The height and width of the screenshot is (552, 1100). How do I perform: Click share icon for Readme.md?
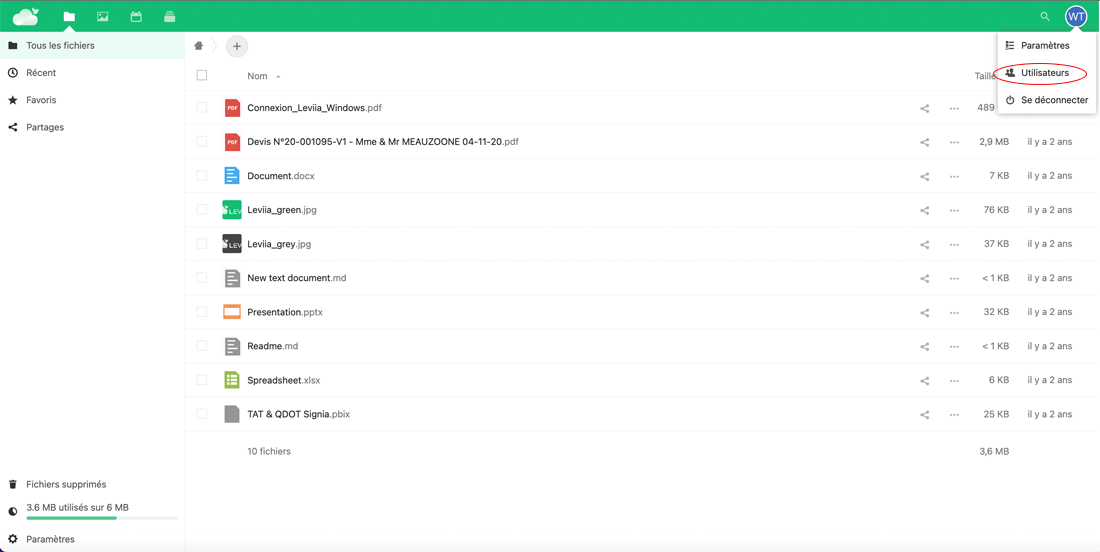pyautogui.click(x=925, y=346)
